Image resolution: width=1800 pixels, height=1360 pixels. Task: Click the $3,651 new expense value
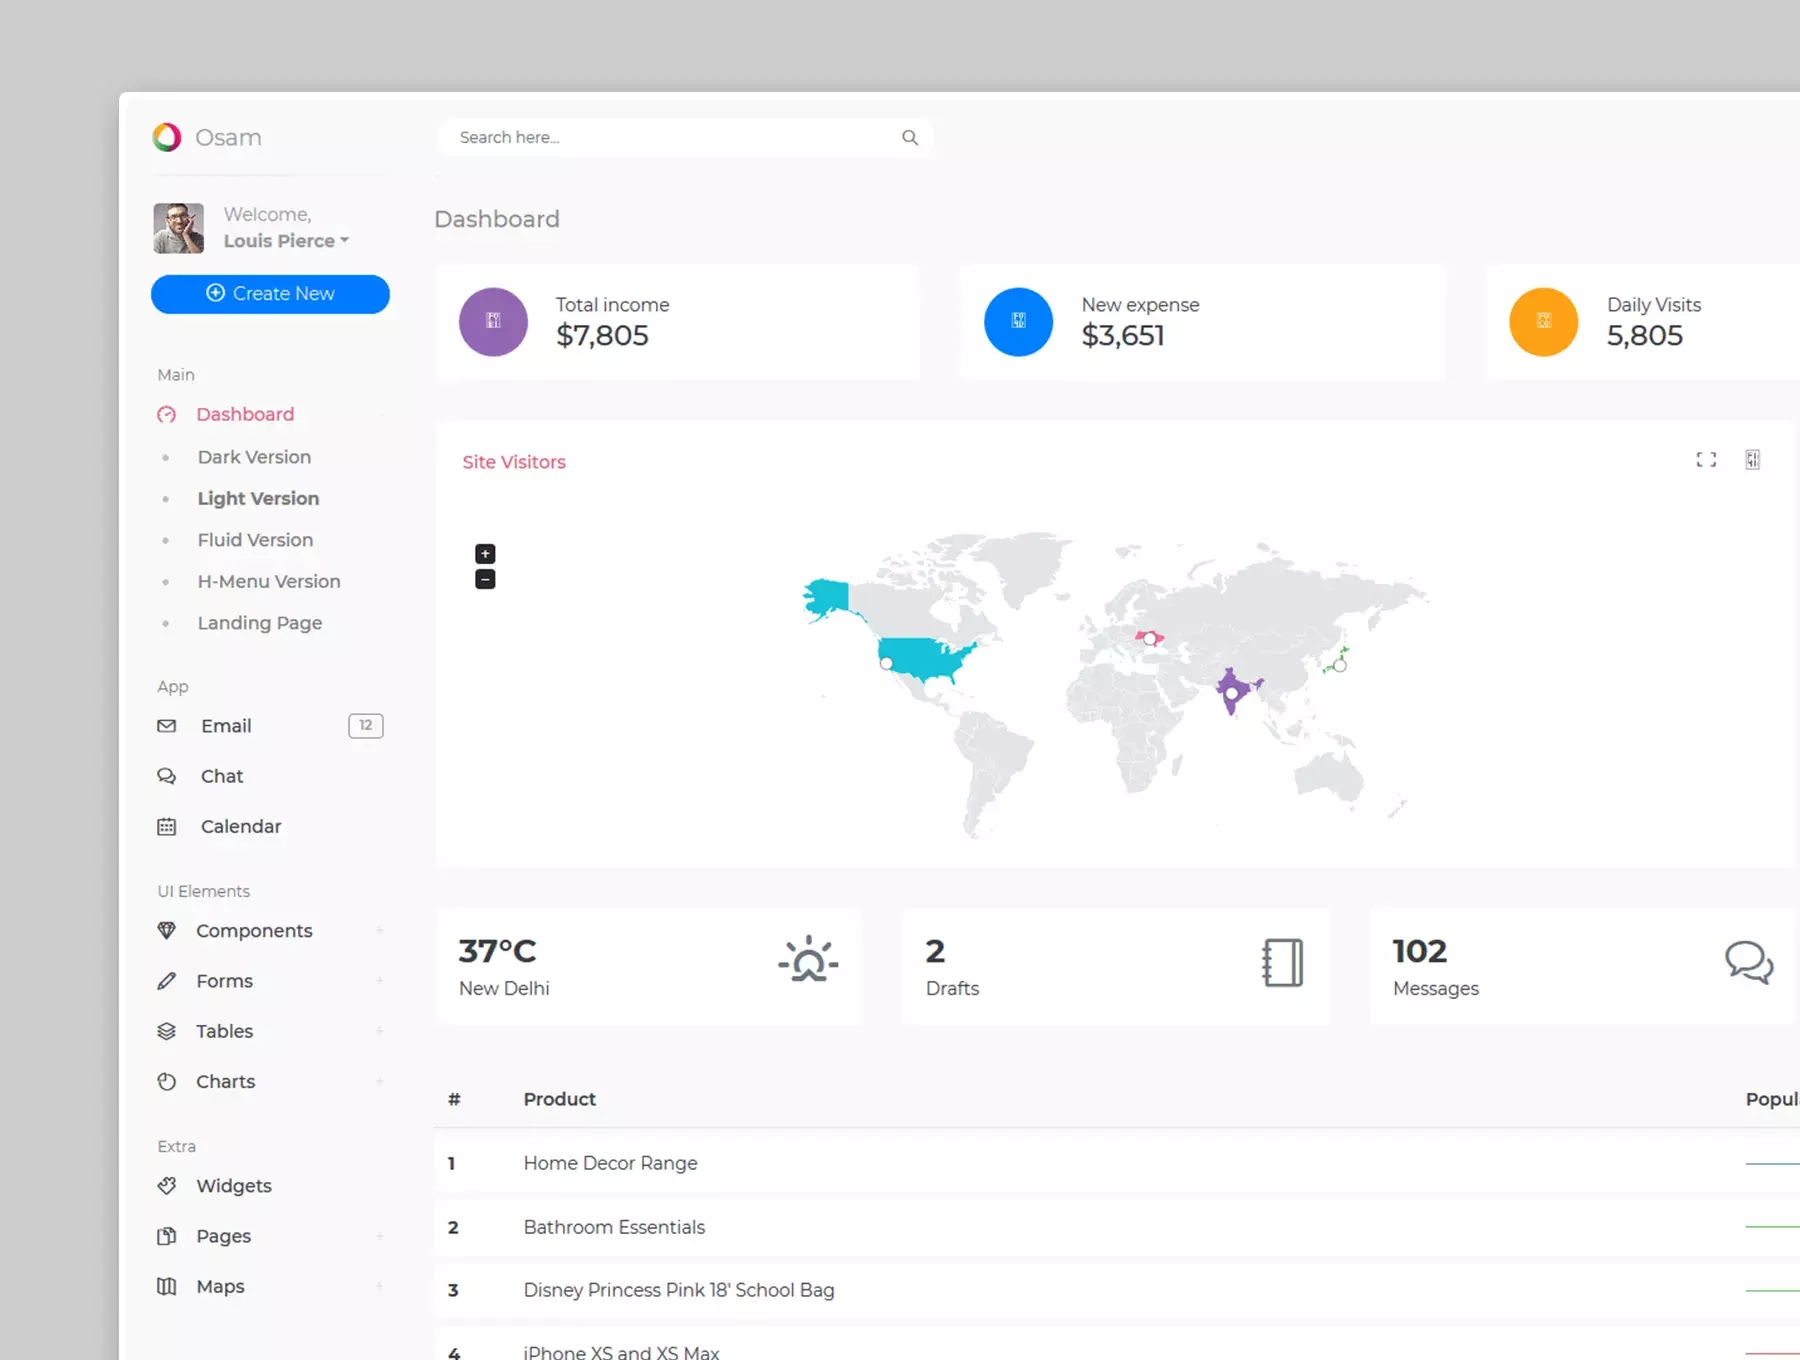[x=1123, y=336]
